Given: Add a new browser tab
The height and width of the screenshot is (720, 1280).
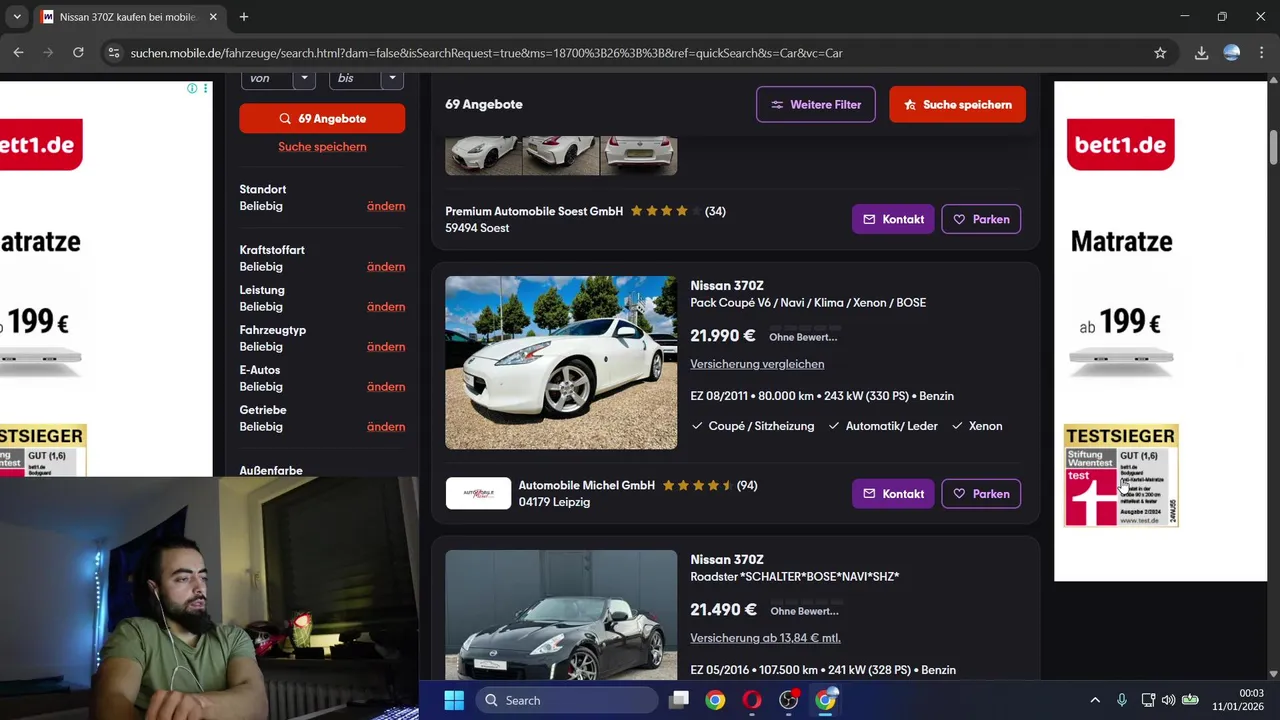Looking at the screenshot, I should 244,17.
